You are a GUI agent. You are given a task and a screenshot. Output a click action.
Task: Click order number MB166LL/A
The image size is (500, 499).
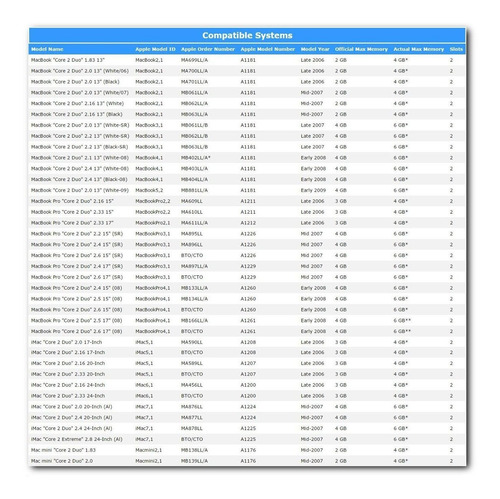(194, 320)
